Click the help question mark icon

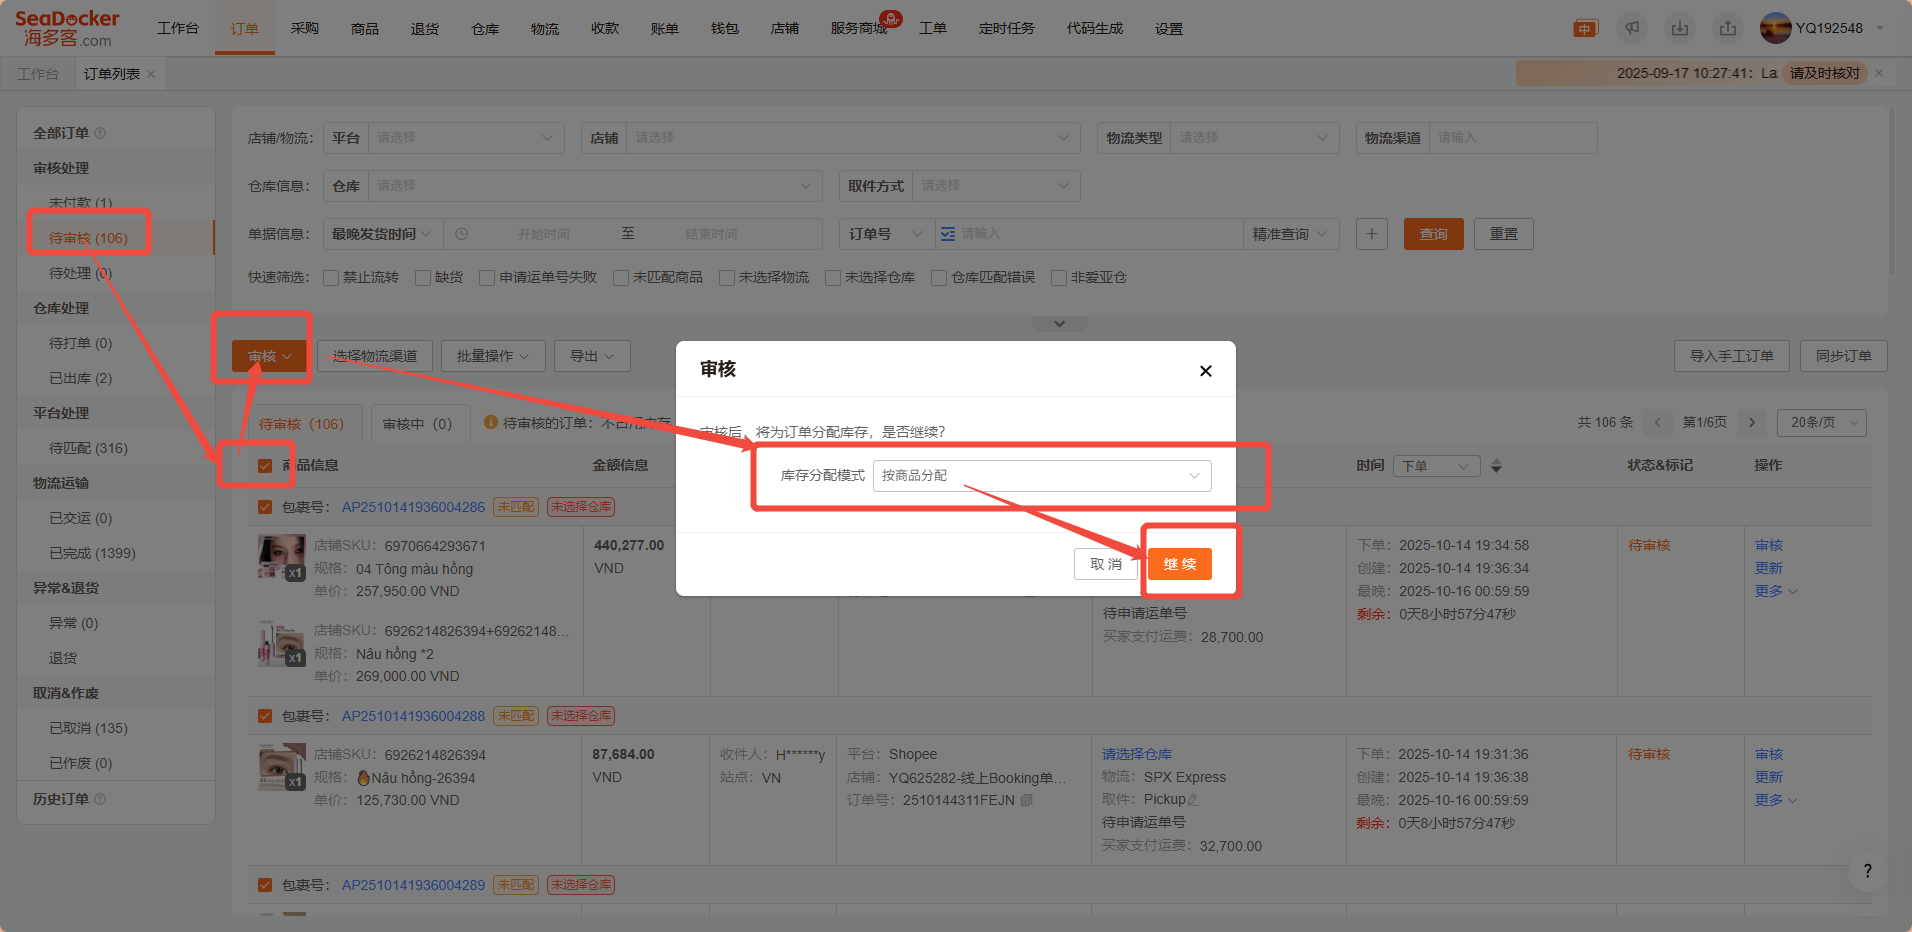[x=1866, y=871]
